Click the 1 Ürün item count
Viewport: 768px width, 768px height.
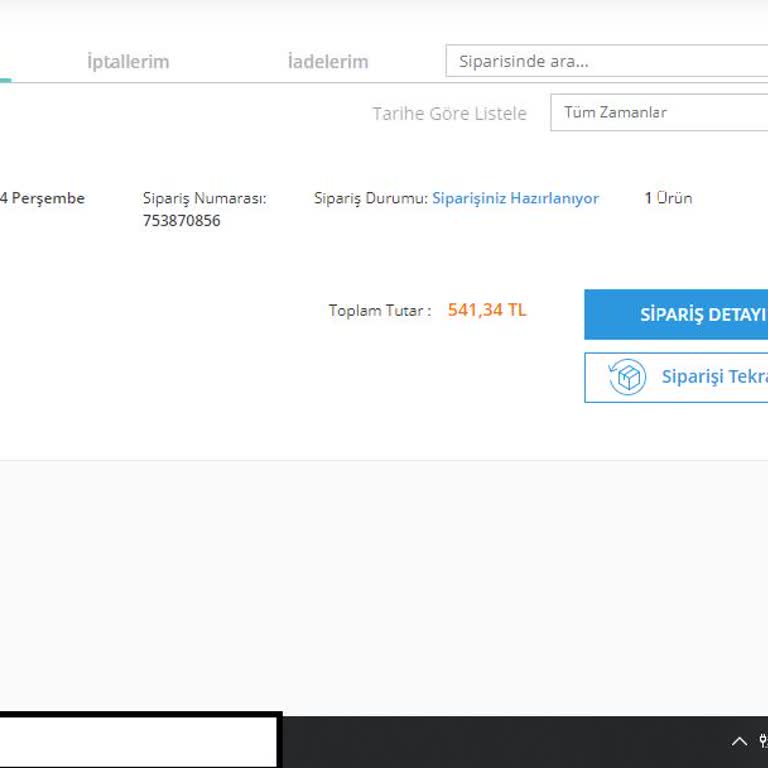668,198
